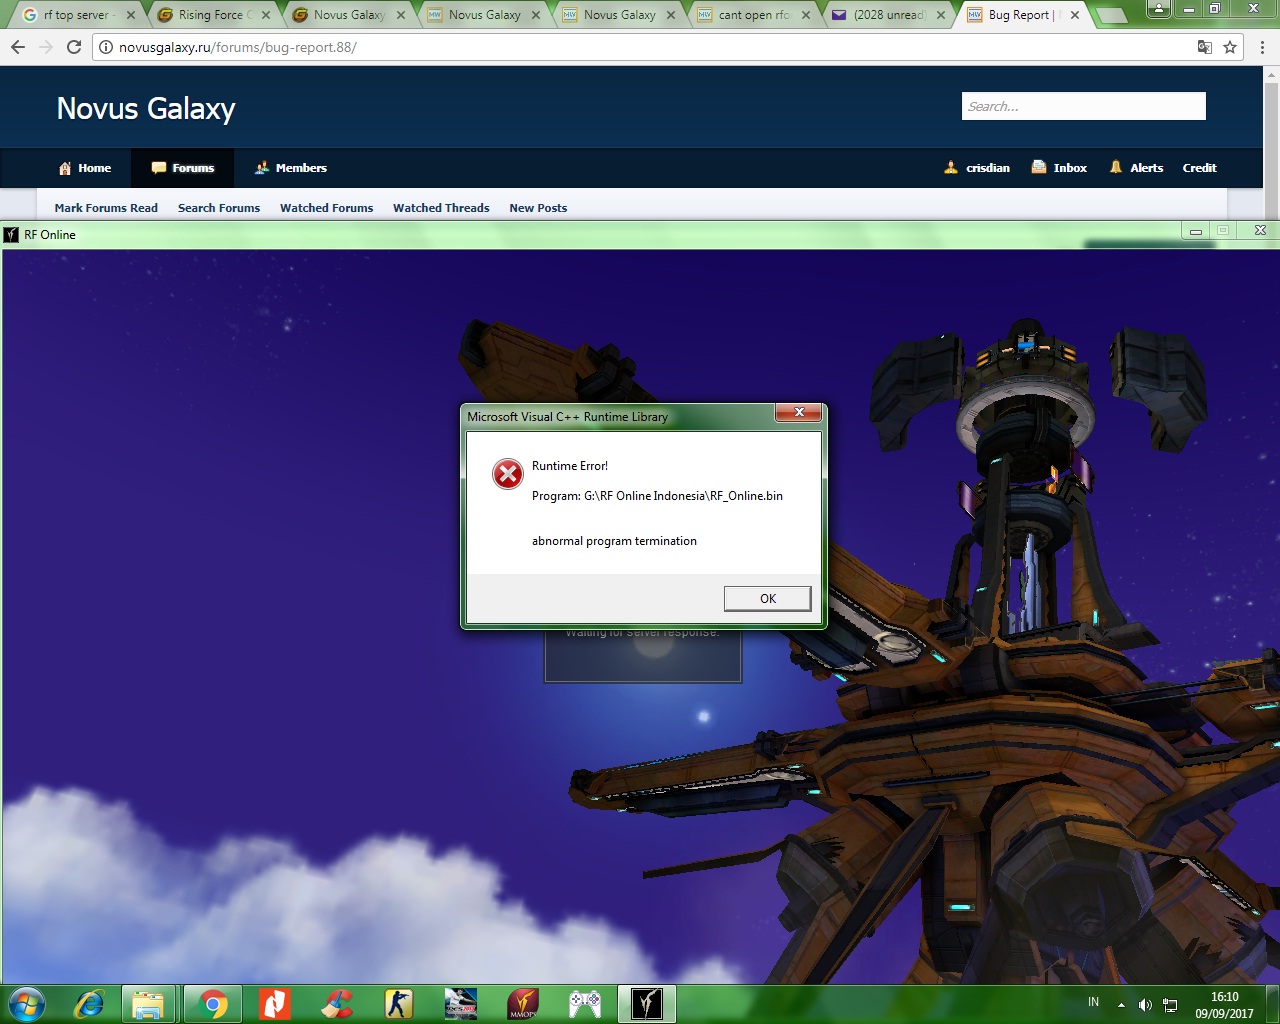Switch to the 'cant open rfo' tab
Viewport: 1280px width, 1024px height.
click(753, 15)
